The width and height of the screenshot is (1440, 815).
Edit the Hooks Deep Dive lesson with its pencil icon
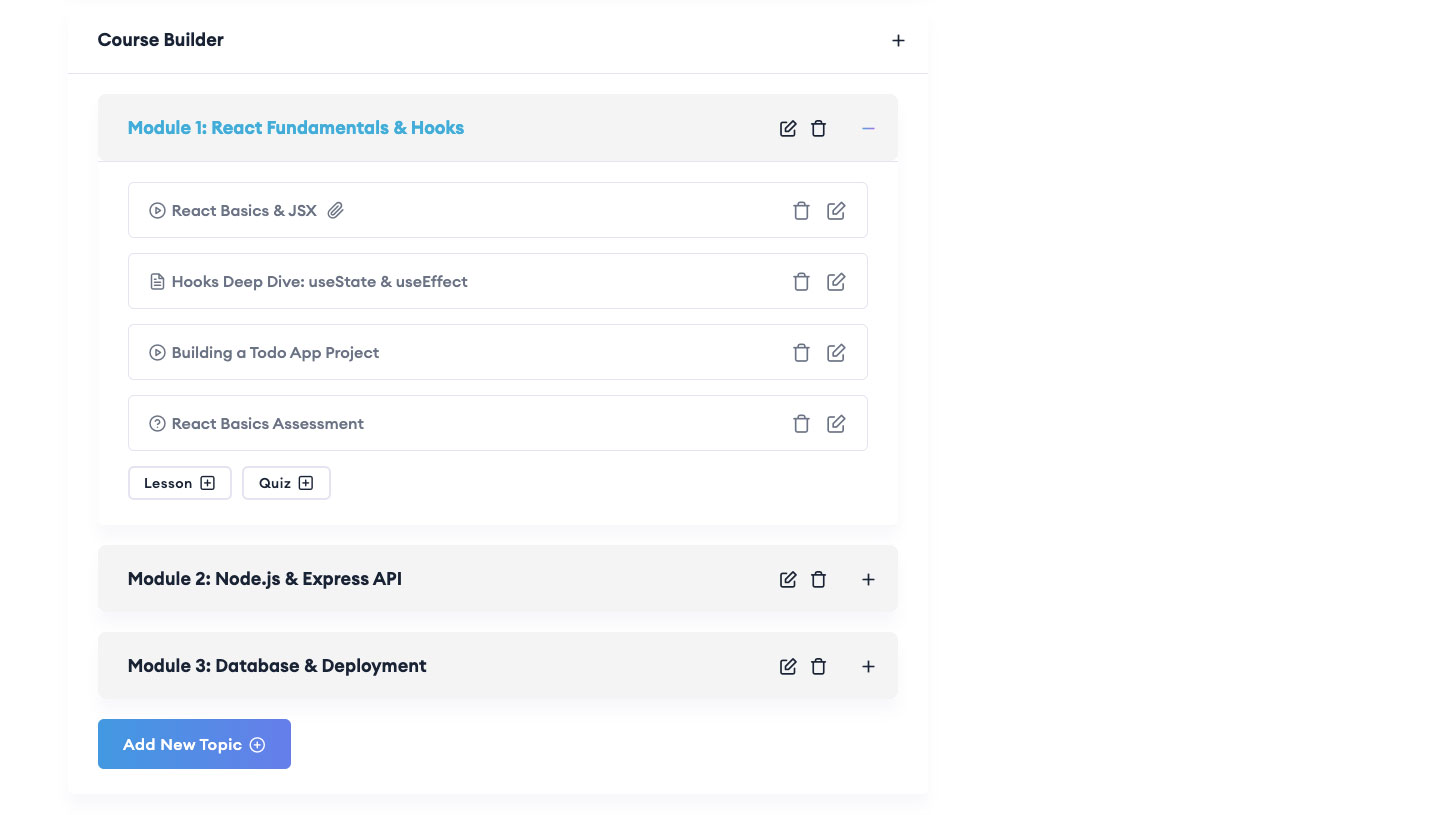pyautogui.click(x=836, y=281)
